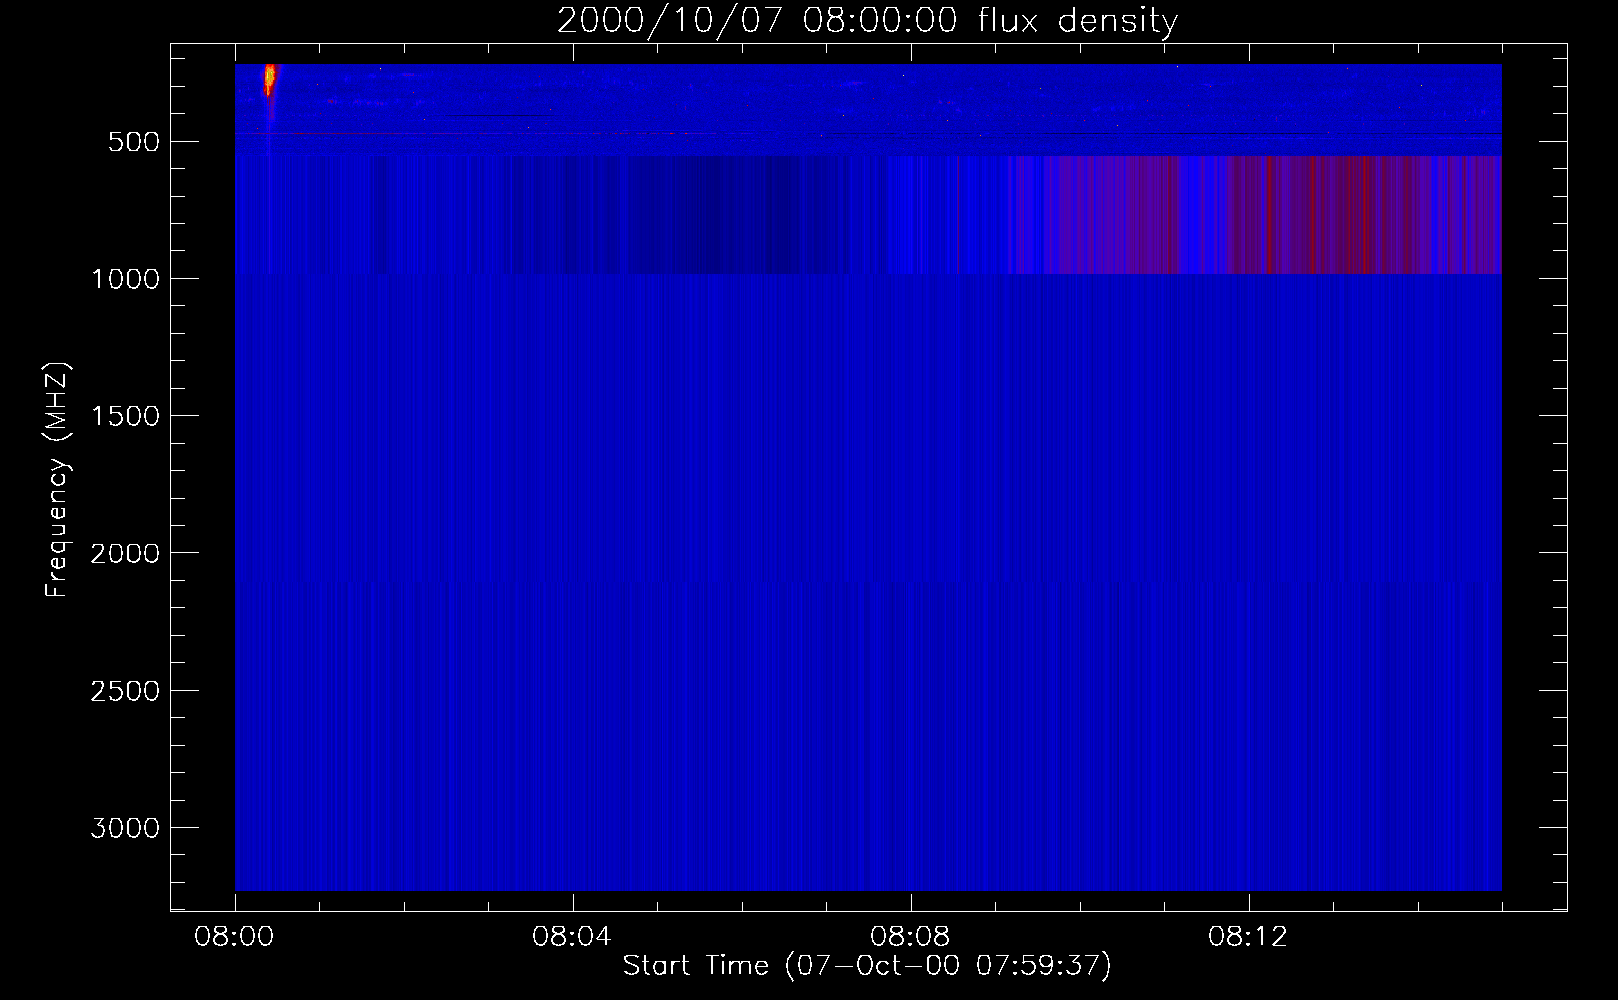Viewport: 1618px width, 1000px height.
Task: Click the 08:08 time tick label
Action: point(910,937)
